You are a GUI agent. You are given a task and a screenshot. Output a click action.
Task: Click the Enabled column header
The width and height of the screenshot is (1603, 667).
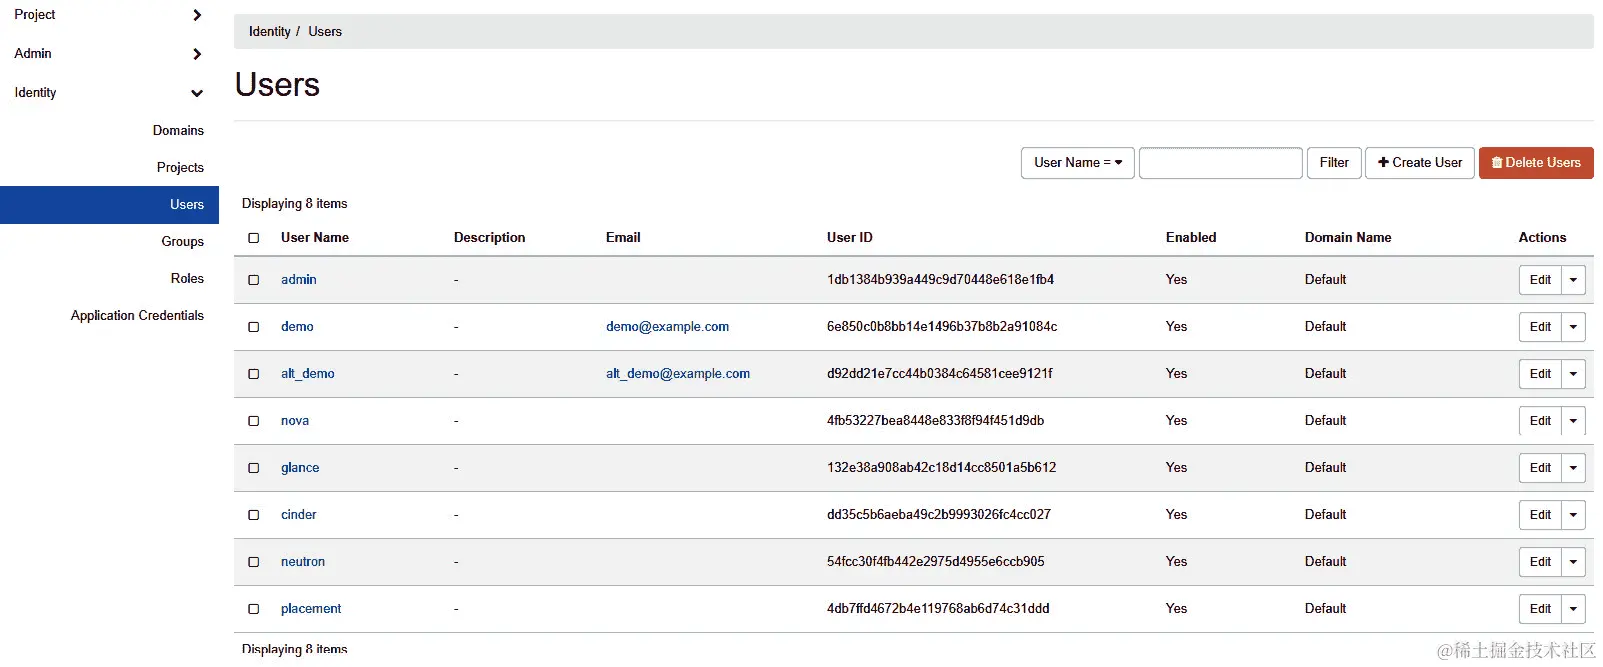pyautogui.click(x=1191, y=238)
